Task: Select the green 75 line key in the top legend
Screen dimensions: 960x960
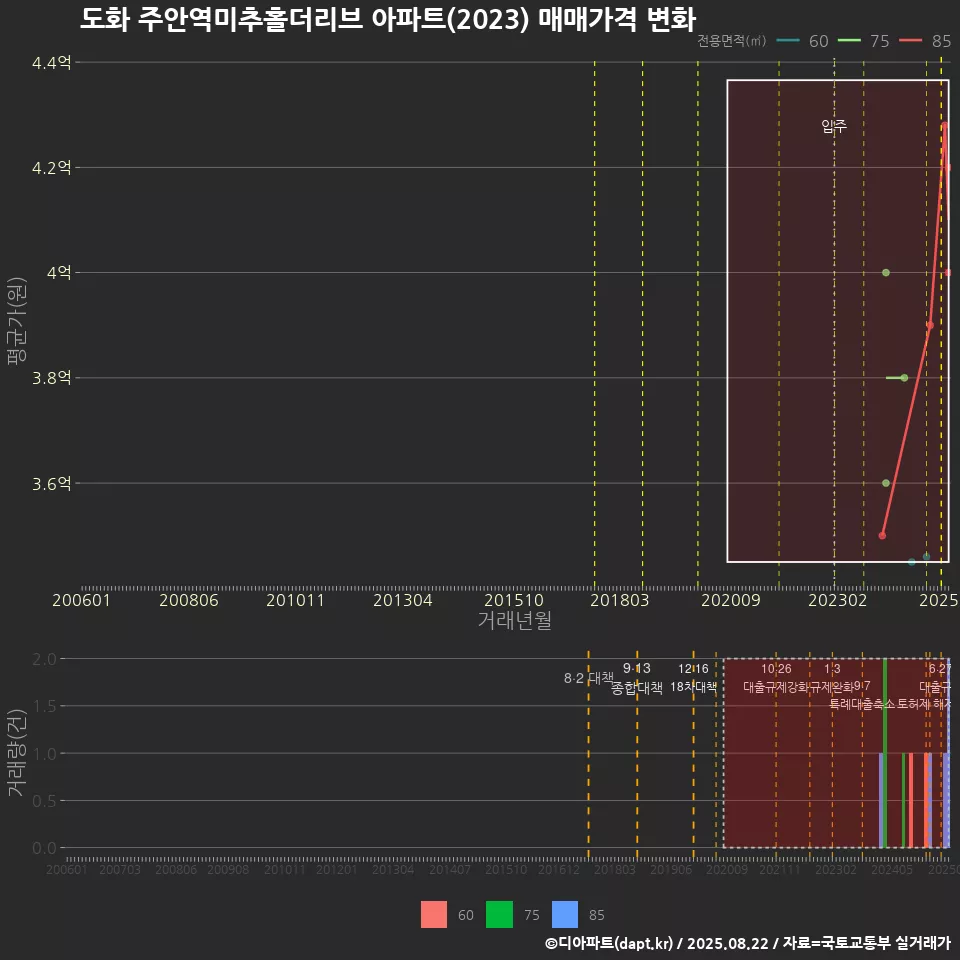Action: [x=849, y=41]
